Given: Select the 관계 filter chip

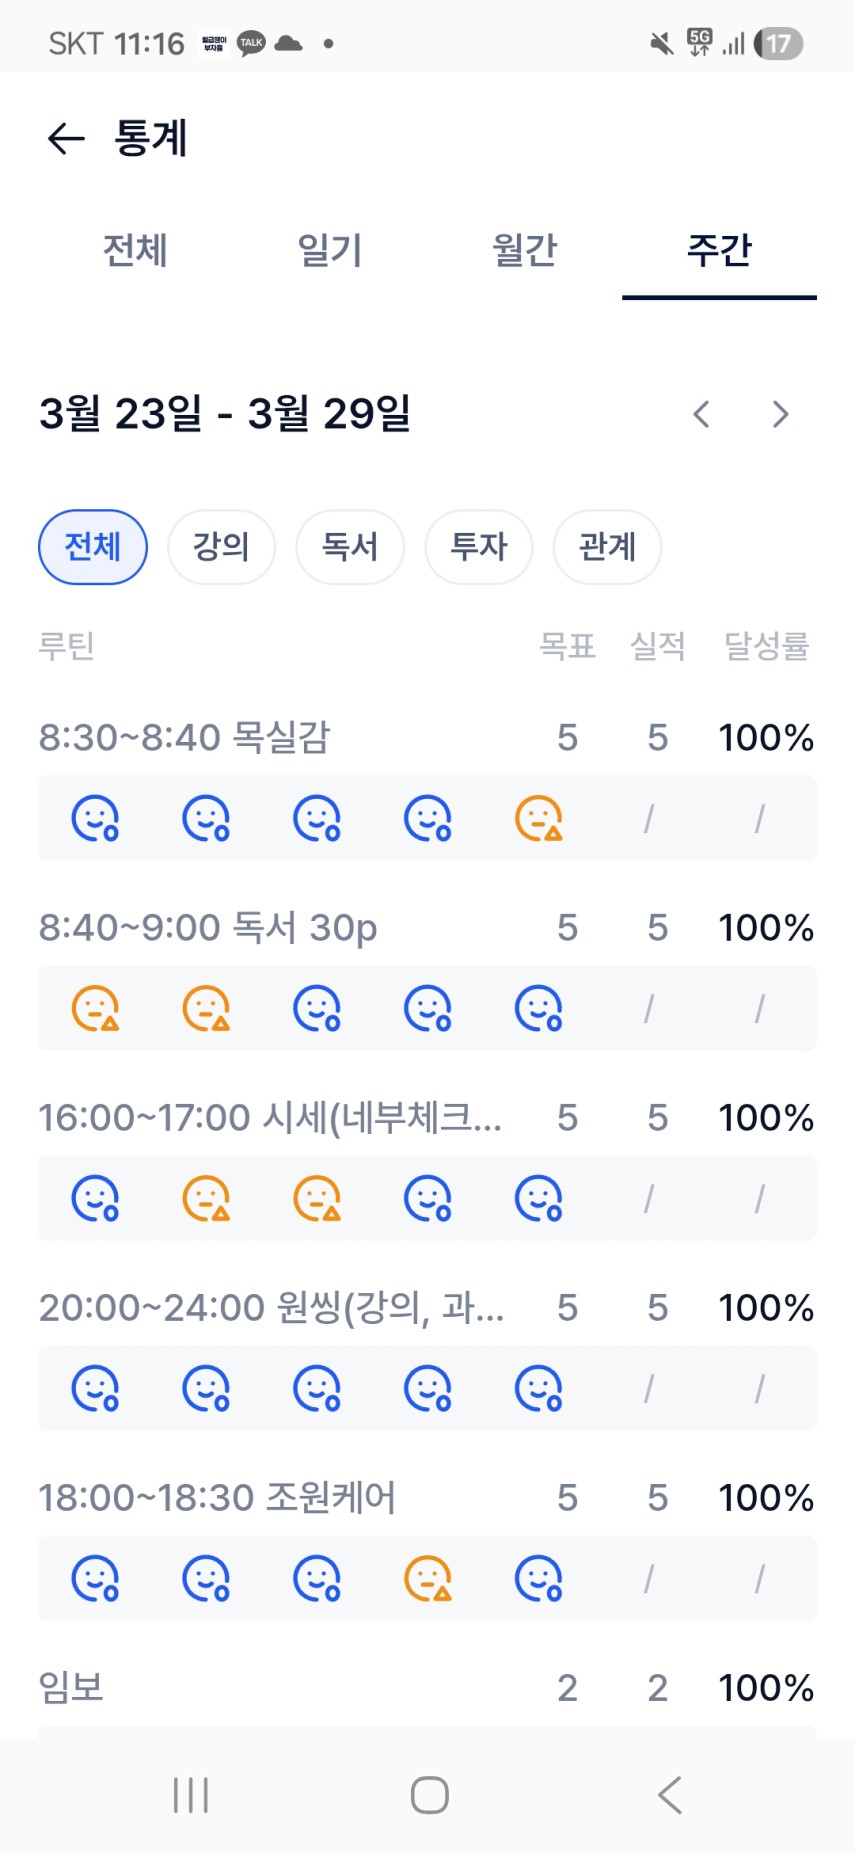Looking at the screenshot, I should pyautogui.click(x=607, y=547).
